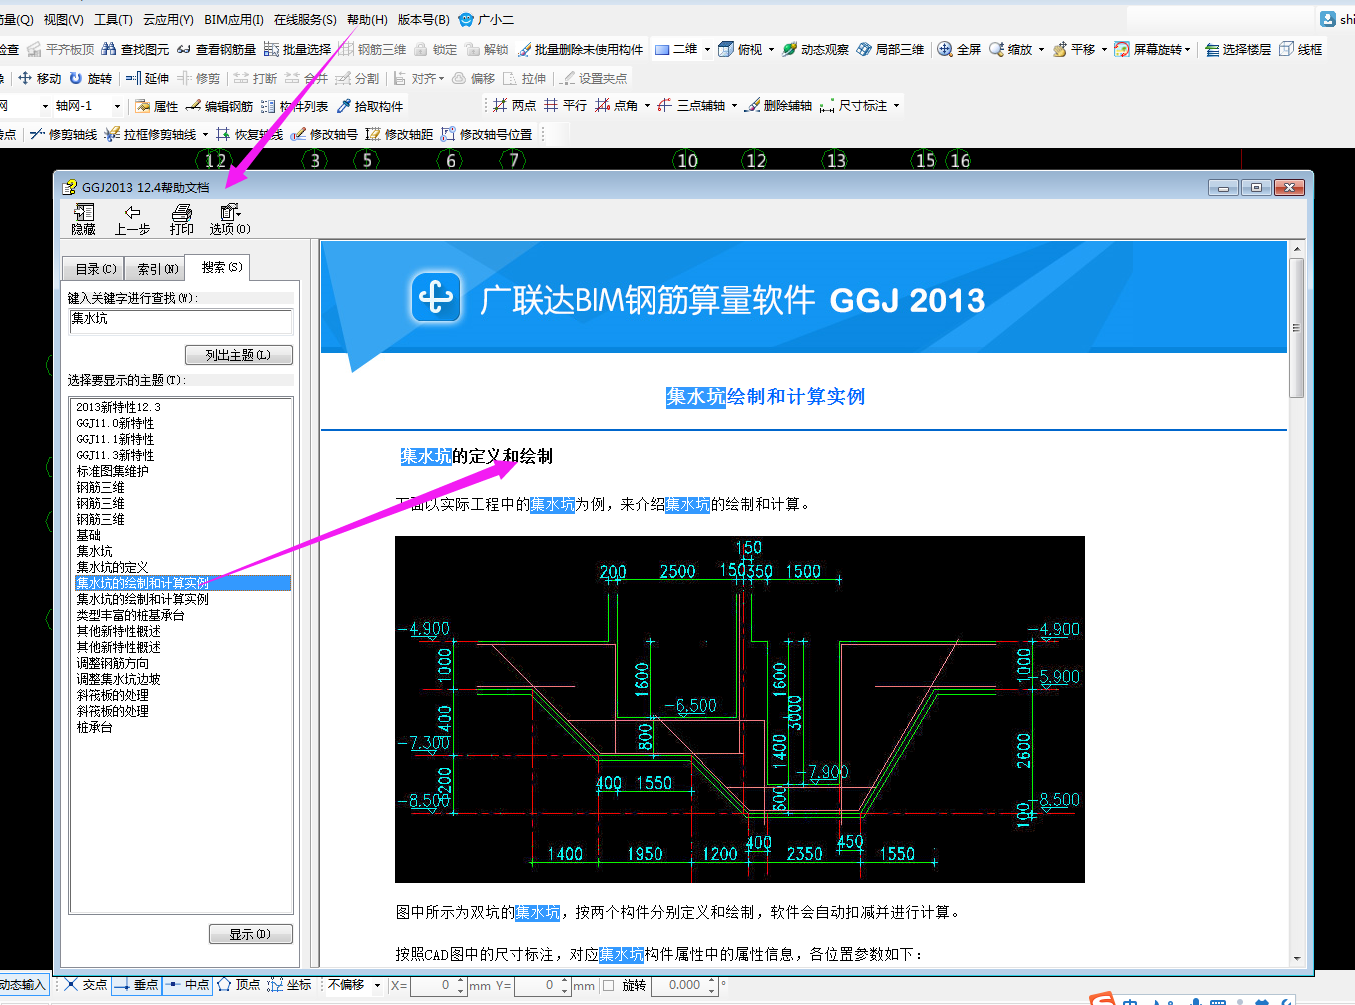1355x1005 pixels.
Task: Click 修剪轴线 tool
Action: [63, 134]
